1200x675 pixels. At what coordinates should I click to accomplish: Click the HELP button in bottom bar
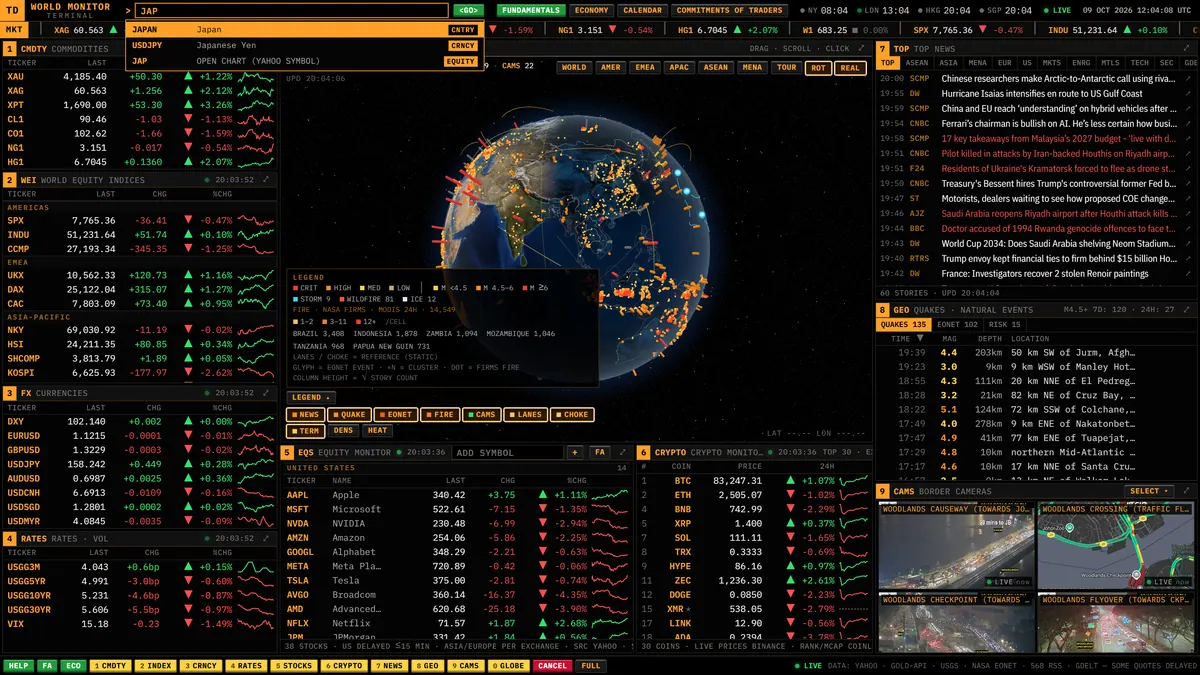[18, 665]
